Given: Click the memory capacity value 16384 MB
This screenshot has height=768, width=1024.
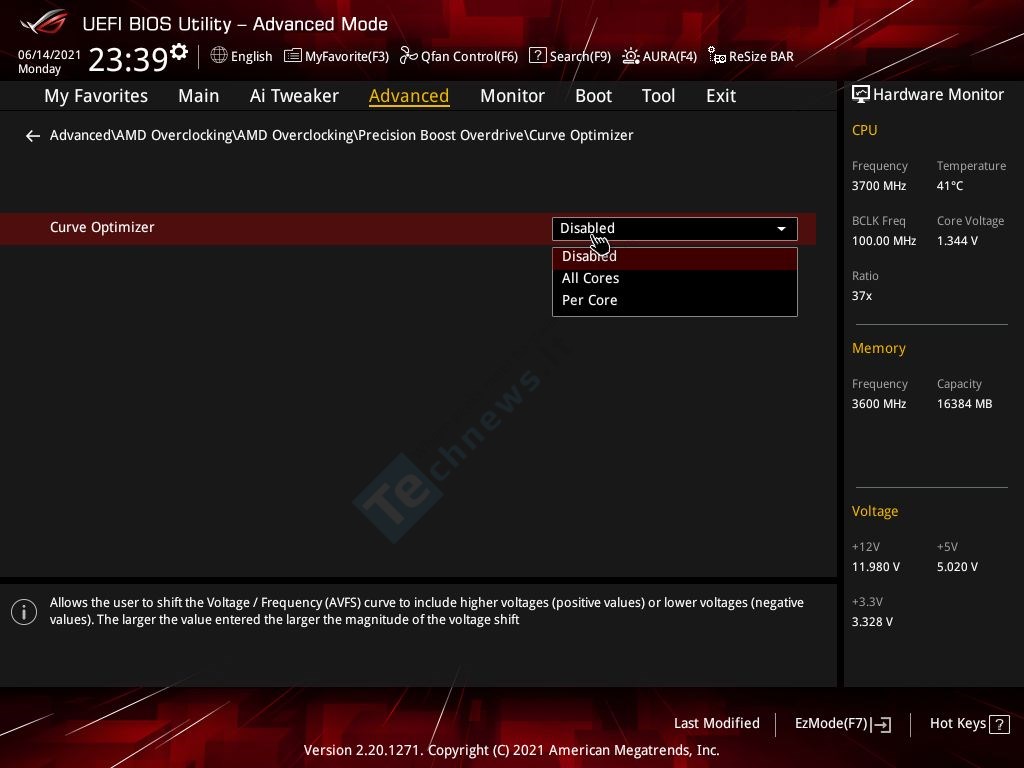Looking at the screenshot, I should 964,404.
